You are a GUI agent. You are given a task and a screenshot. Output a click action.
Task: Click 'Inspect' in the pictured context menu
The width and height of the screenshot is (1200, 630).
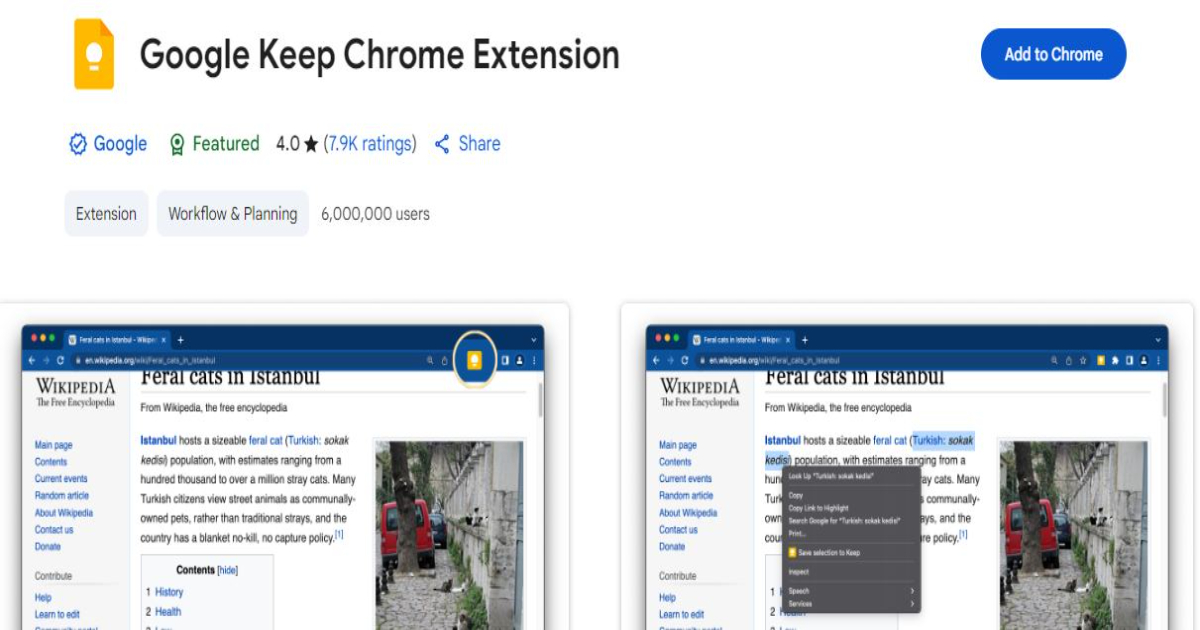(798, 572)
